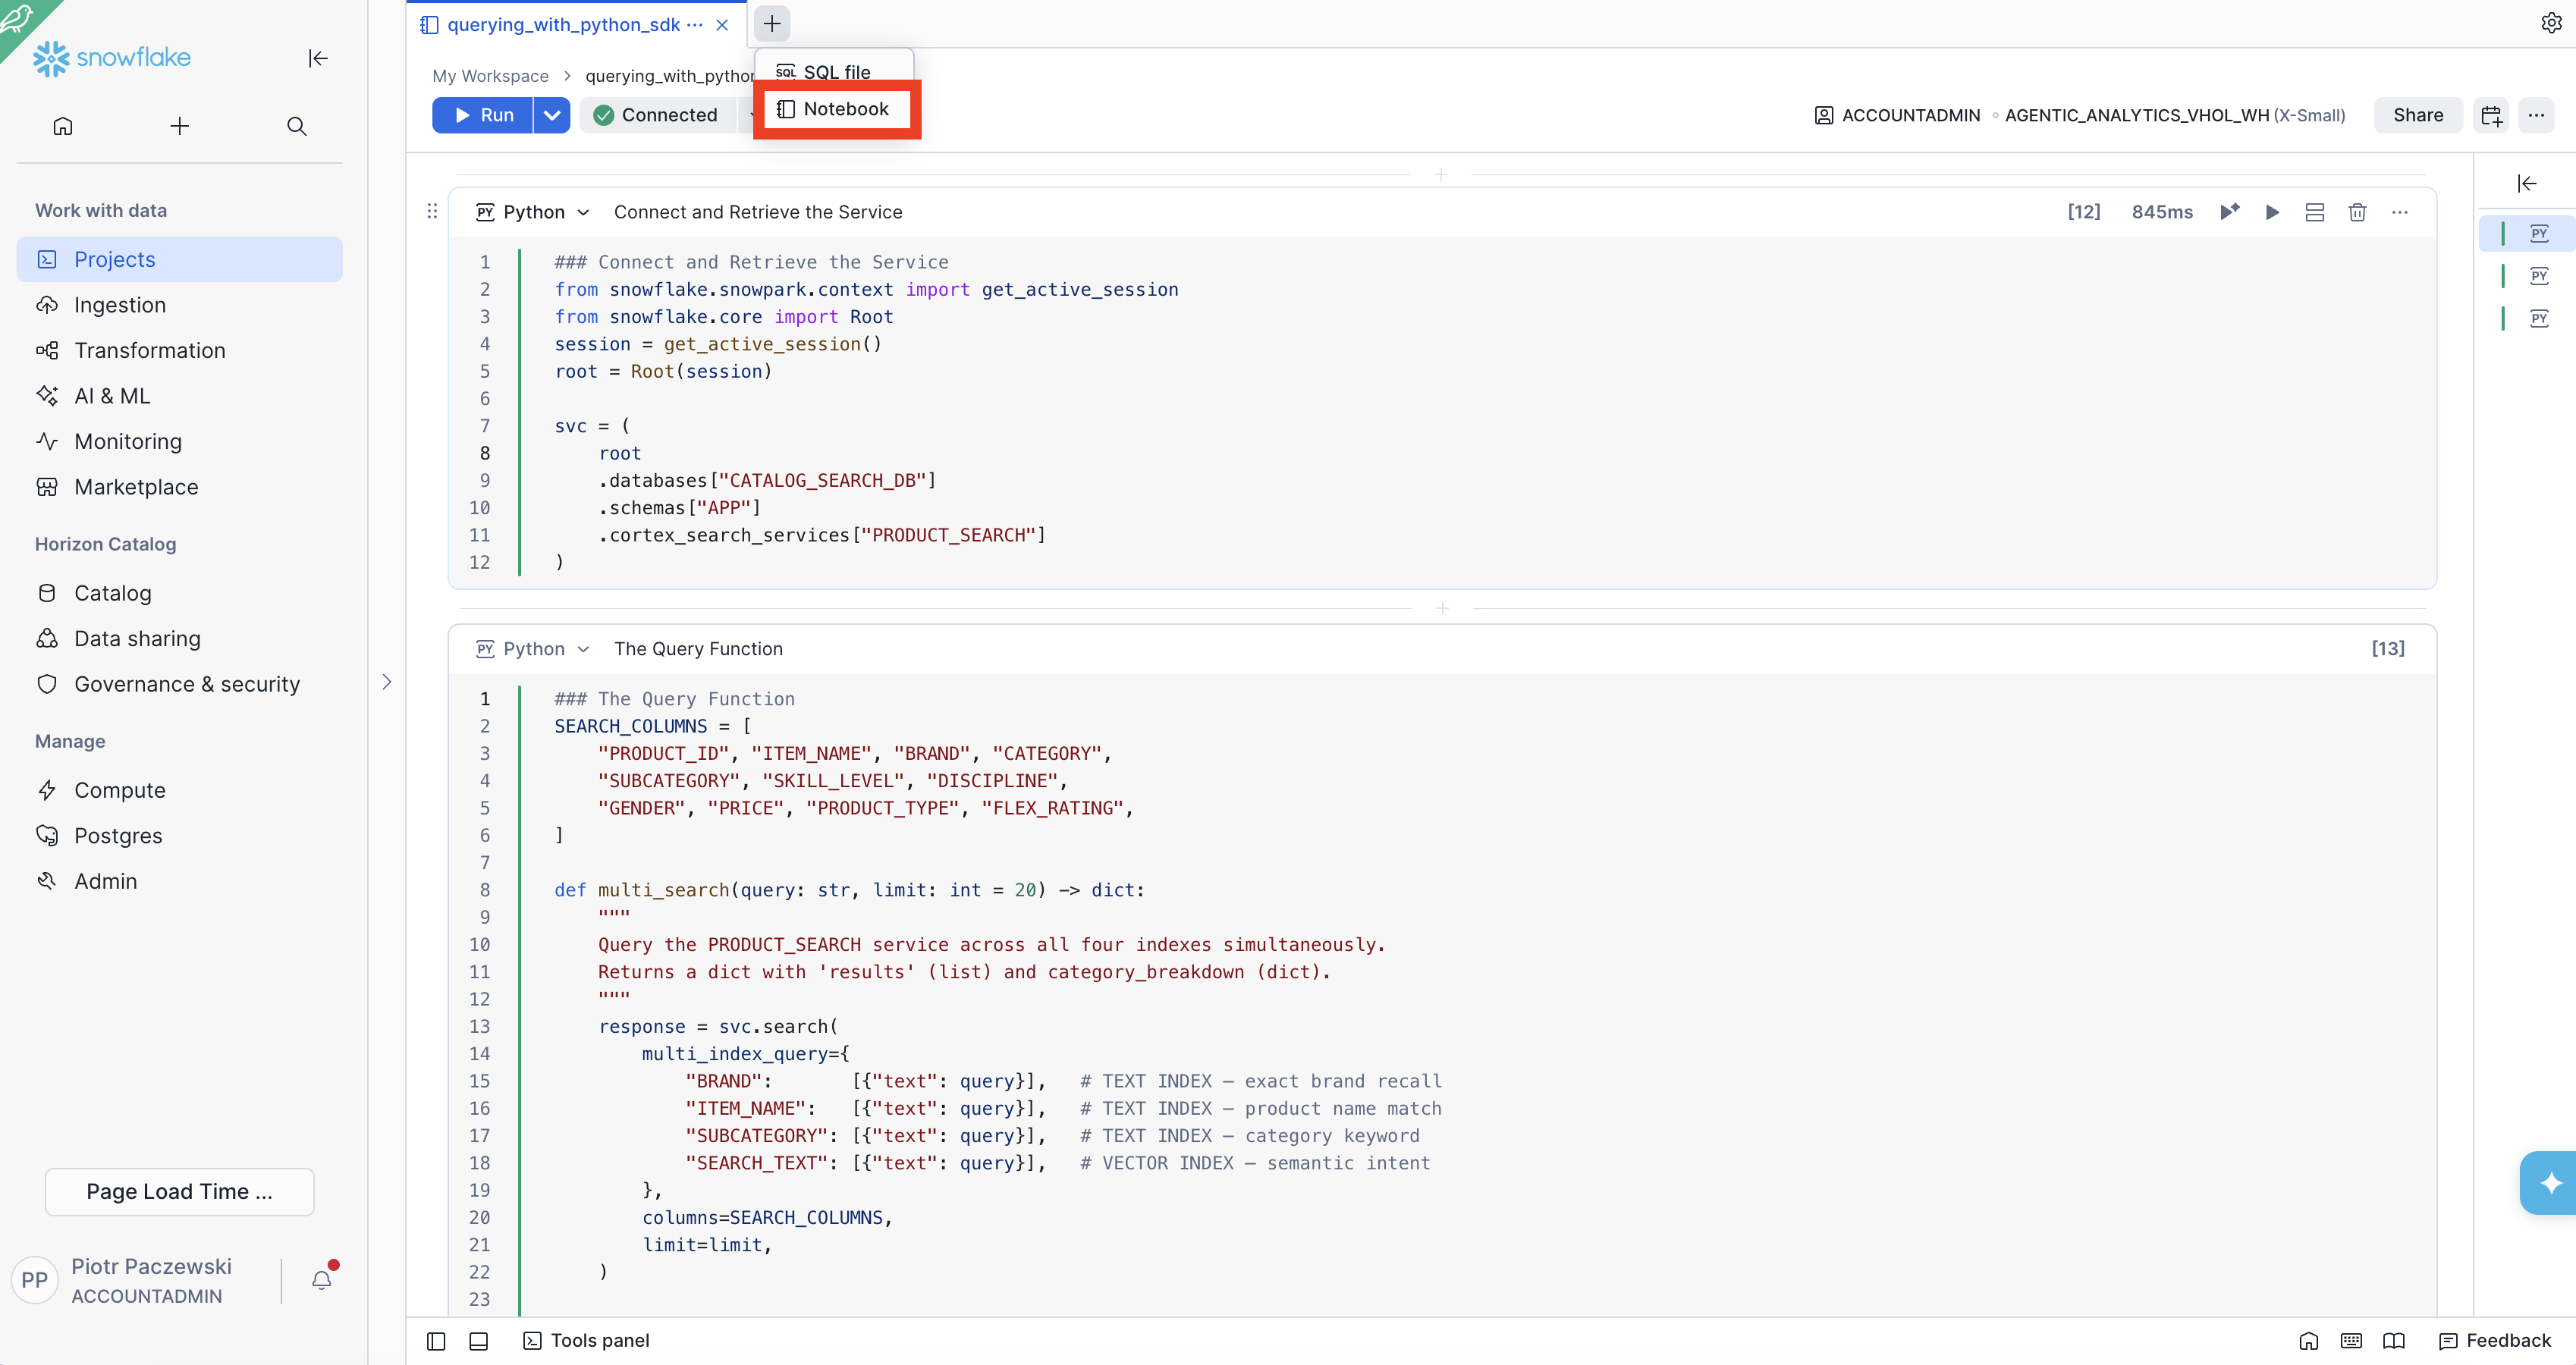
Task: Grab the drag handle of the first cell
Action: coord(432,211)
